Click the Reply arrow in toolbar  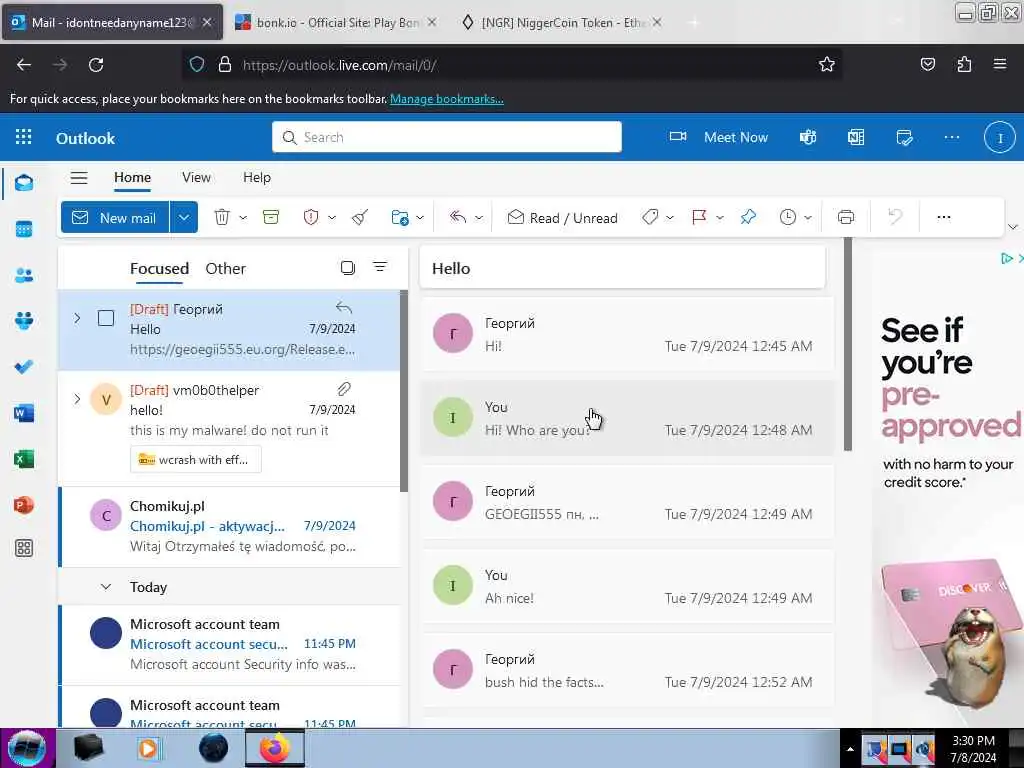click(x=458, y=217)
